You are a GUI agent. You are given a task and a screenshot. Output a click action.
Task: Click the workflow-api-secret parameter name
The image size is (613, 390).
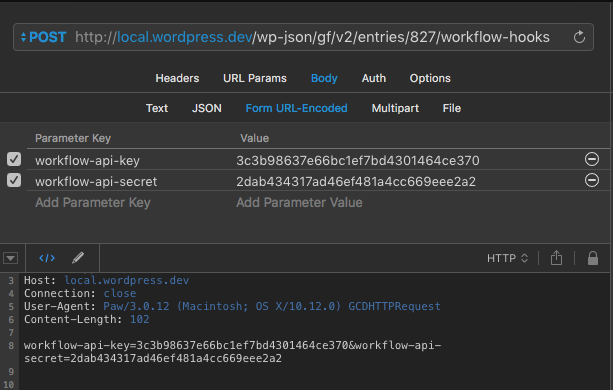pos(96,182)
